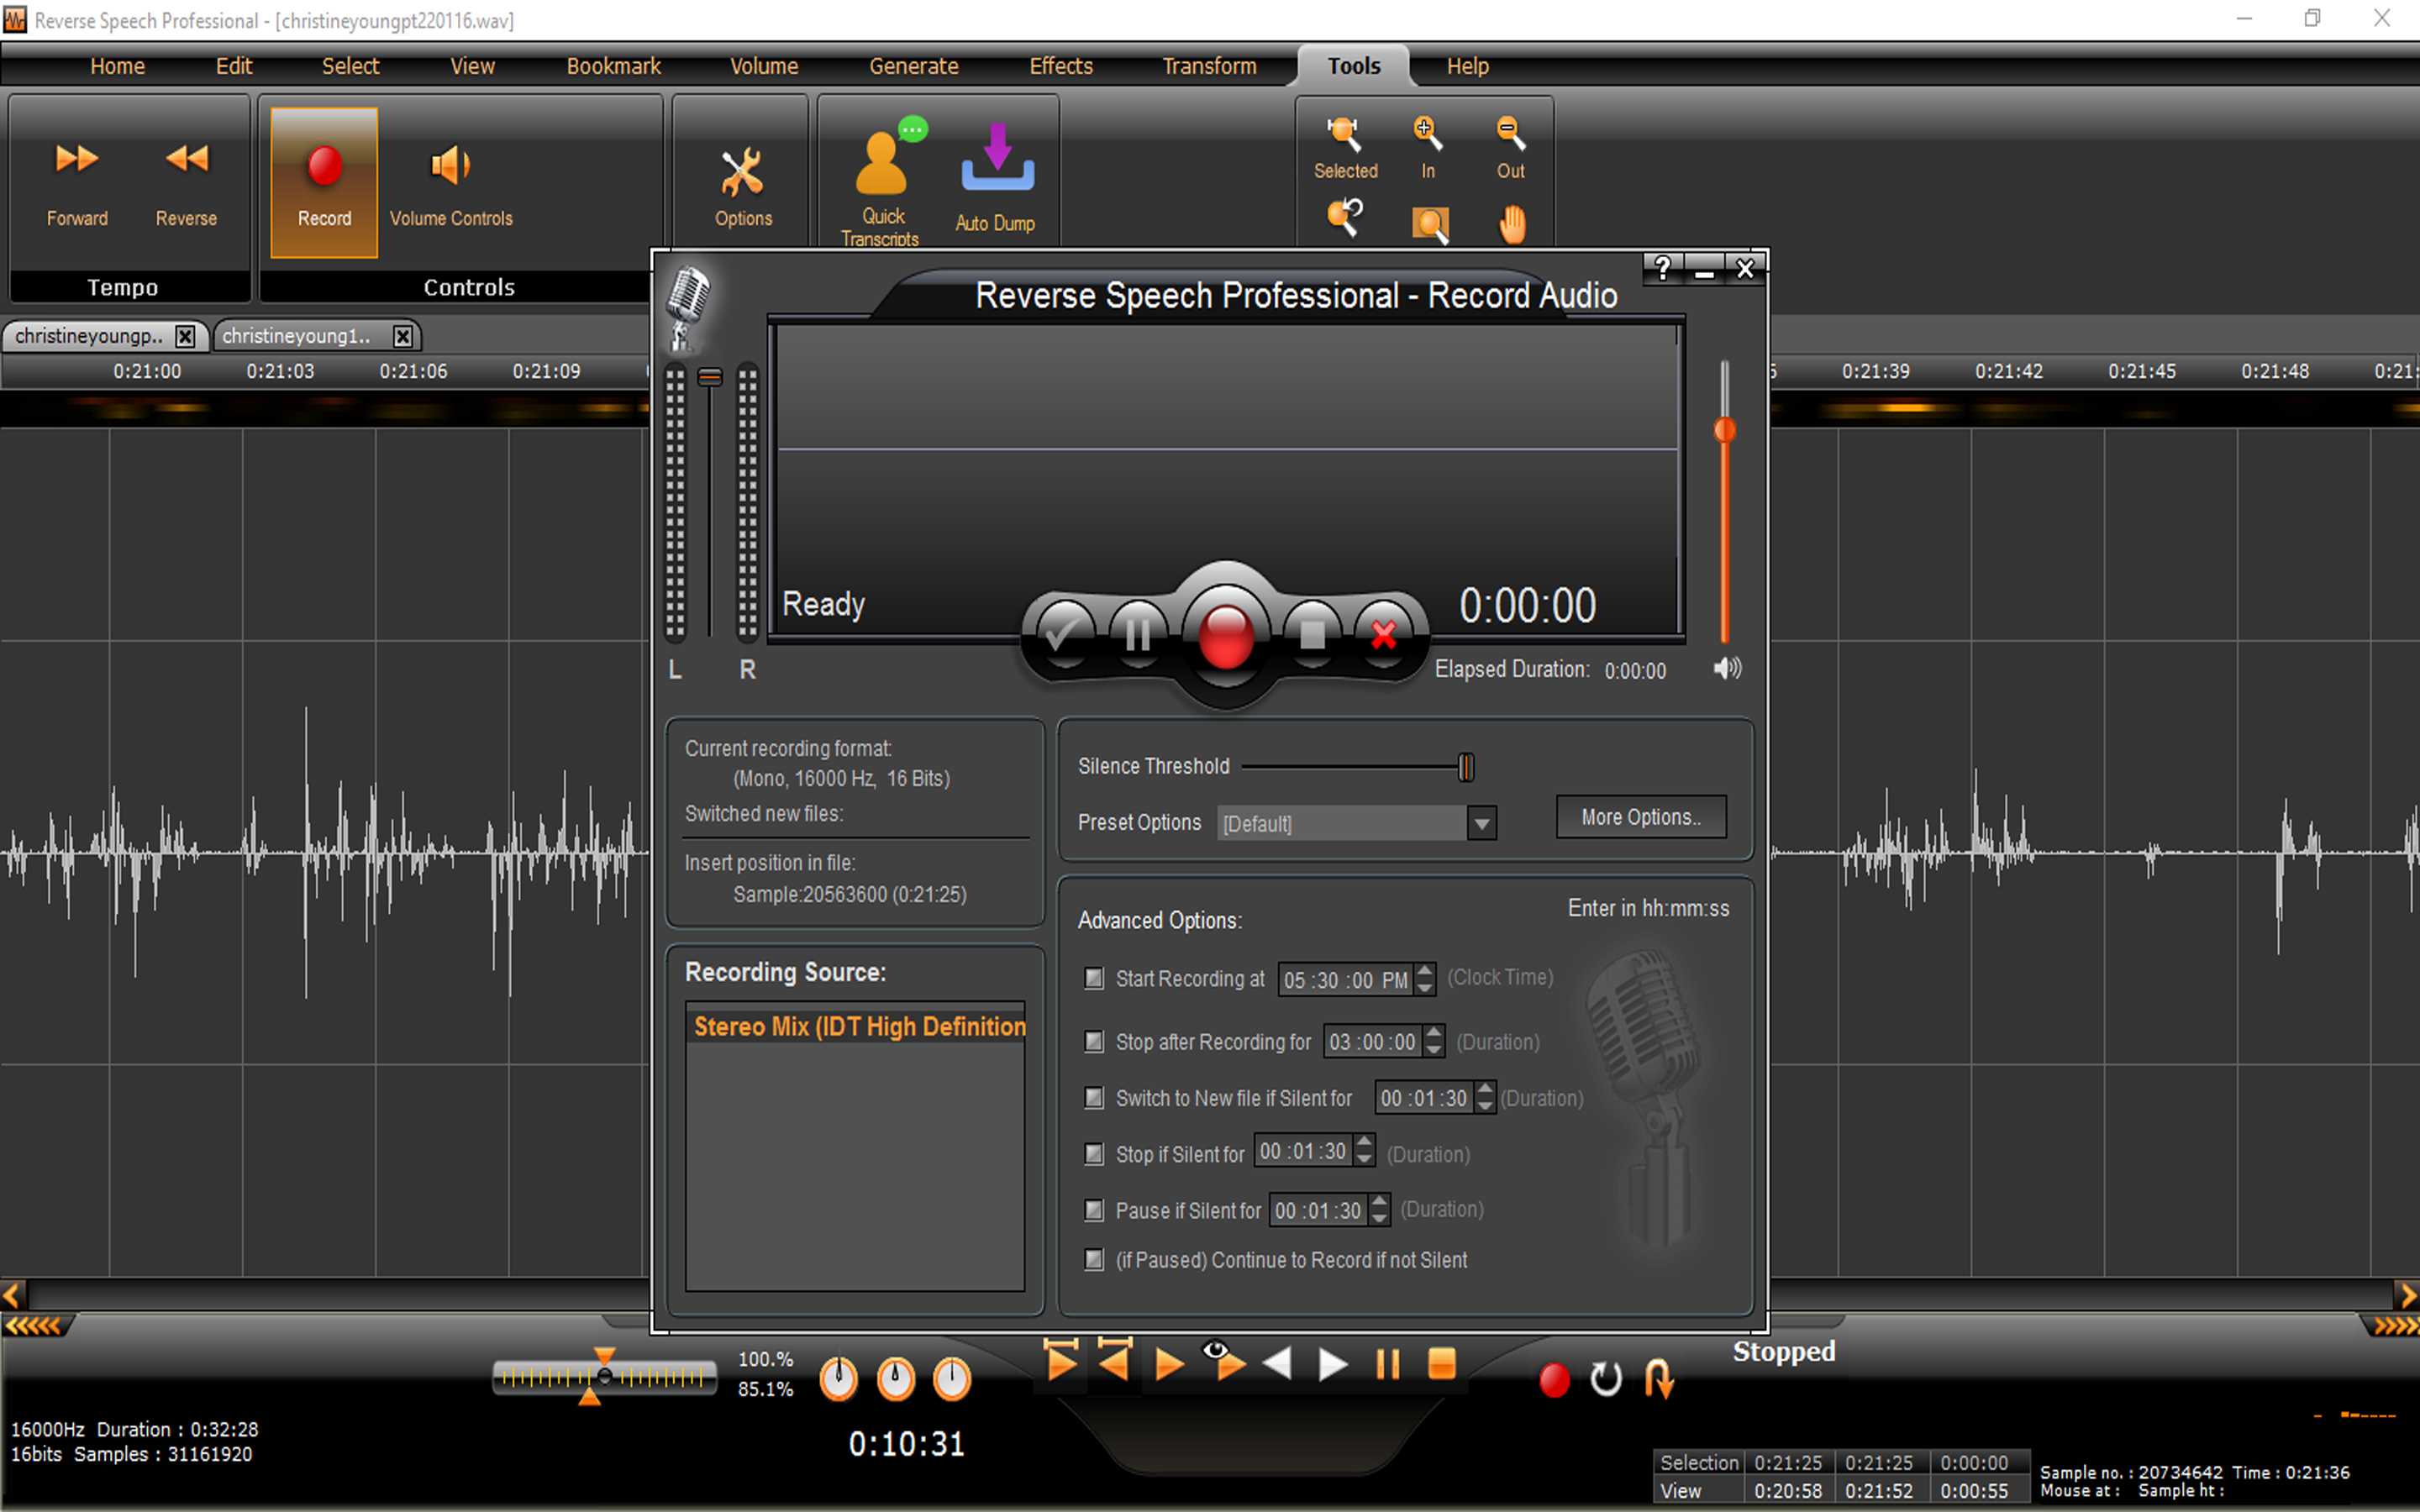Click red record dot on main transport
The height and width of the screenshot is (1512, 2420).
pos(1554,1380)
